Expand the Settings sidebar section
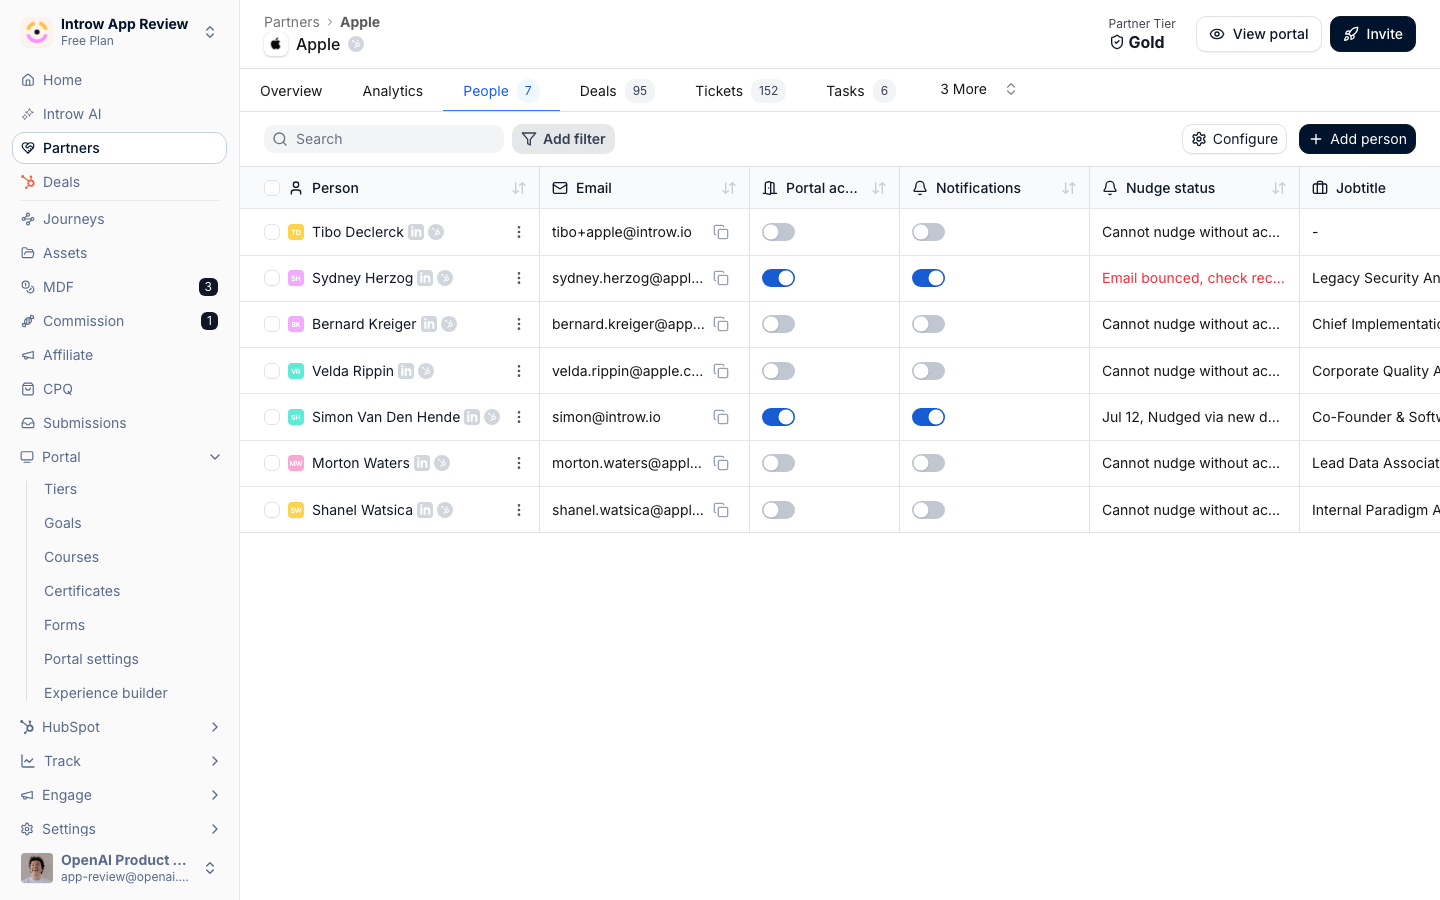Viewport: 1440px width, 900px height. click(215, 829)
